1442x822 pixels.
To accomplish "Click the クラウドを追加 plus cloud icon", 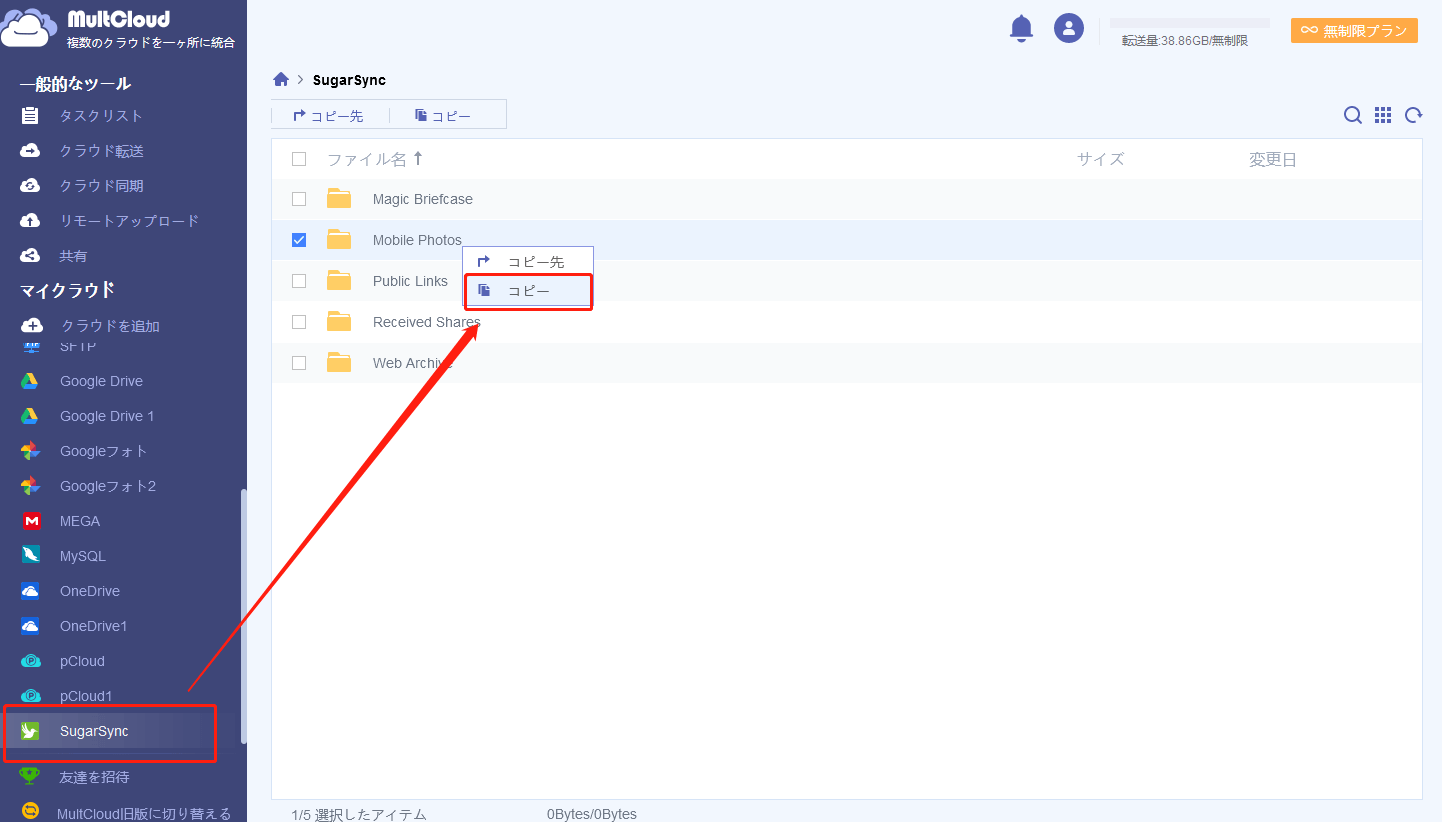I will (32, 325).
